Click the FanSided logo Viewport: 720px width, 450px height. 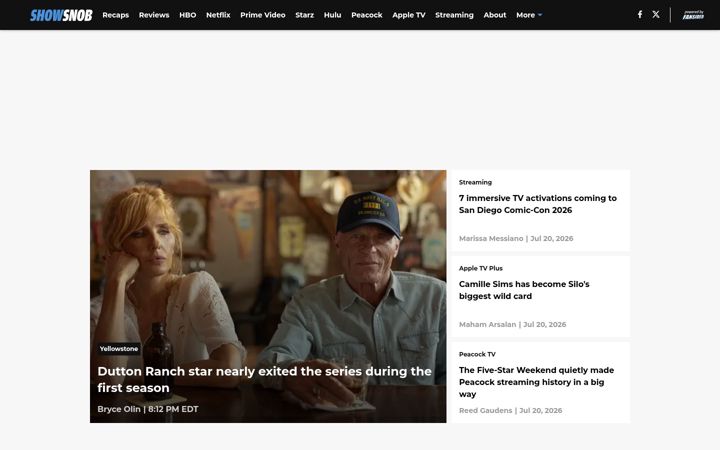pos(693,15)
